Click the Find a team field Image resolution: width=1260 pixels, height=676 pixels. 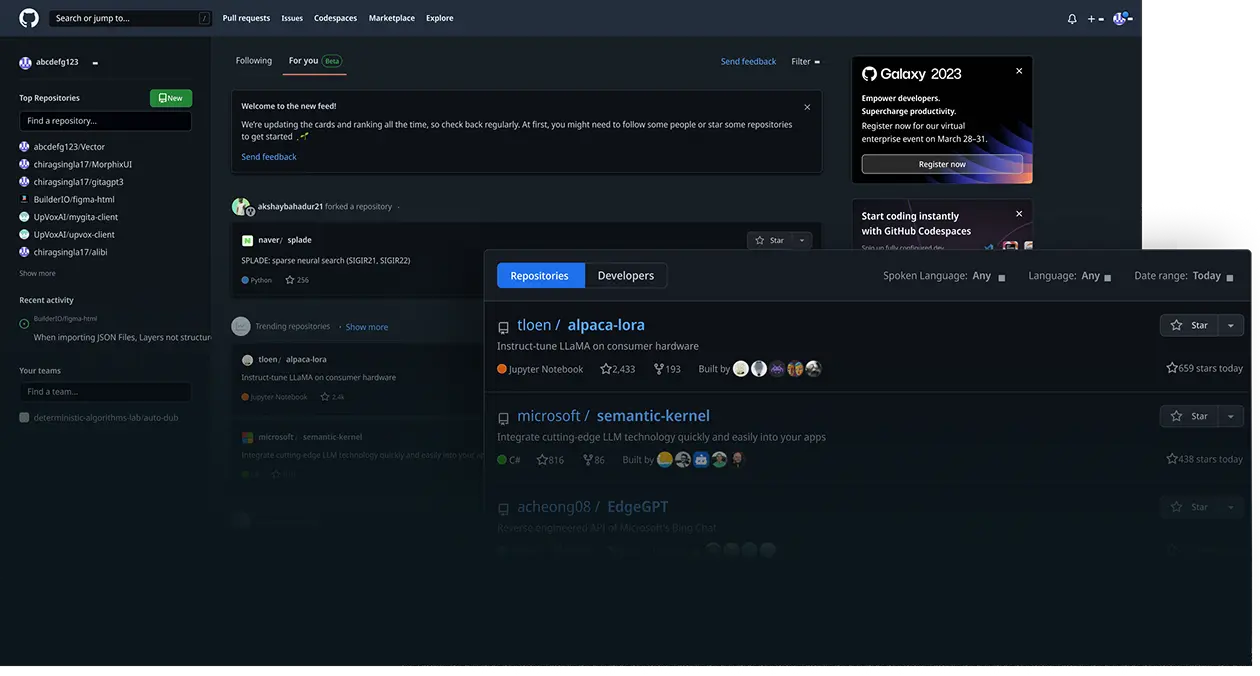pyautogui.click(x=105, y=392)
